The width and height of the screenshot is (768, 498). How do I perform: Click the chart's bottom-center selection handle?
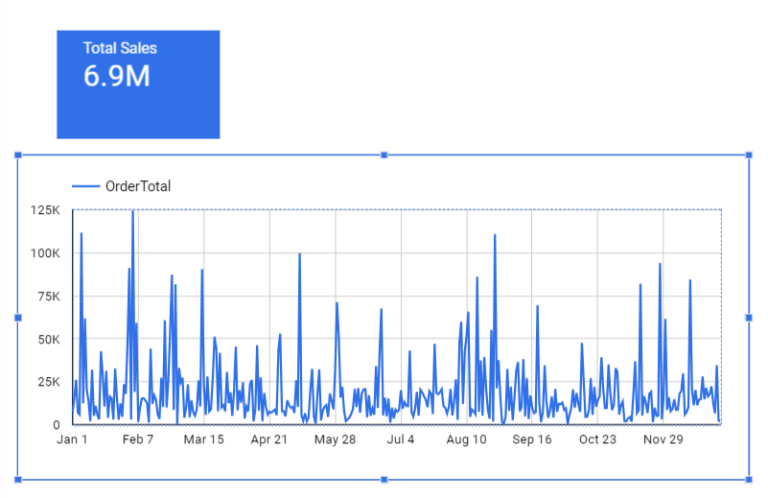click(384, 479)
